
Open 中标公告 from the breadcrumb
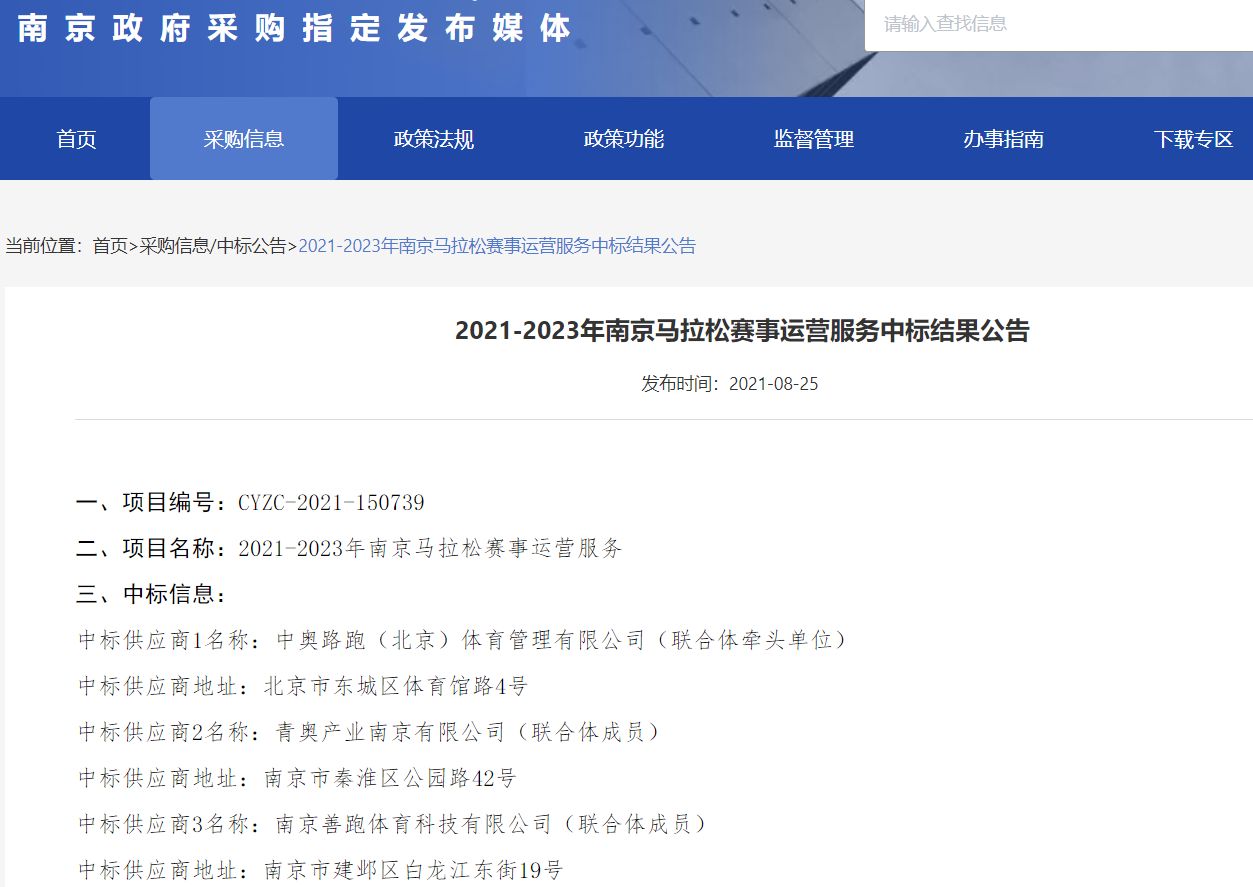click(252, 246)
